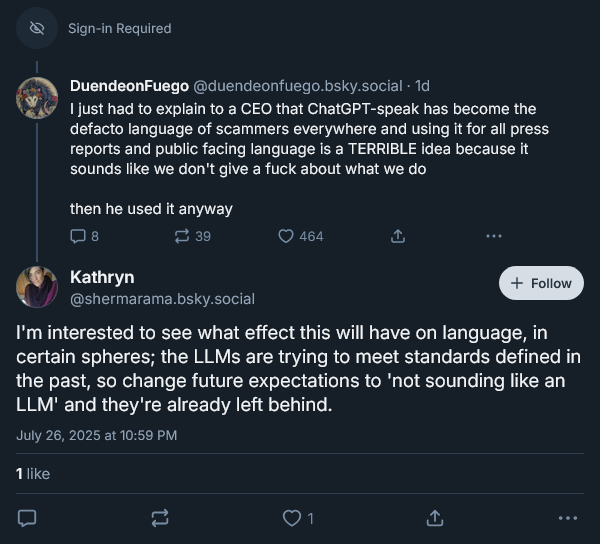View who liked Kathryn's post
This screenshot has width=600, height=544.
(x=33, y=473)
